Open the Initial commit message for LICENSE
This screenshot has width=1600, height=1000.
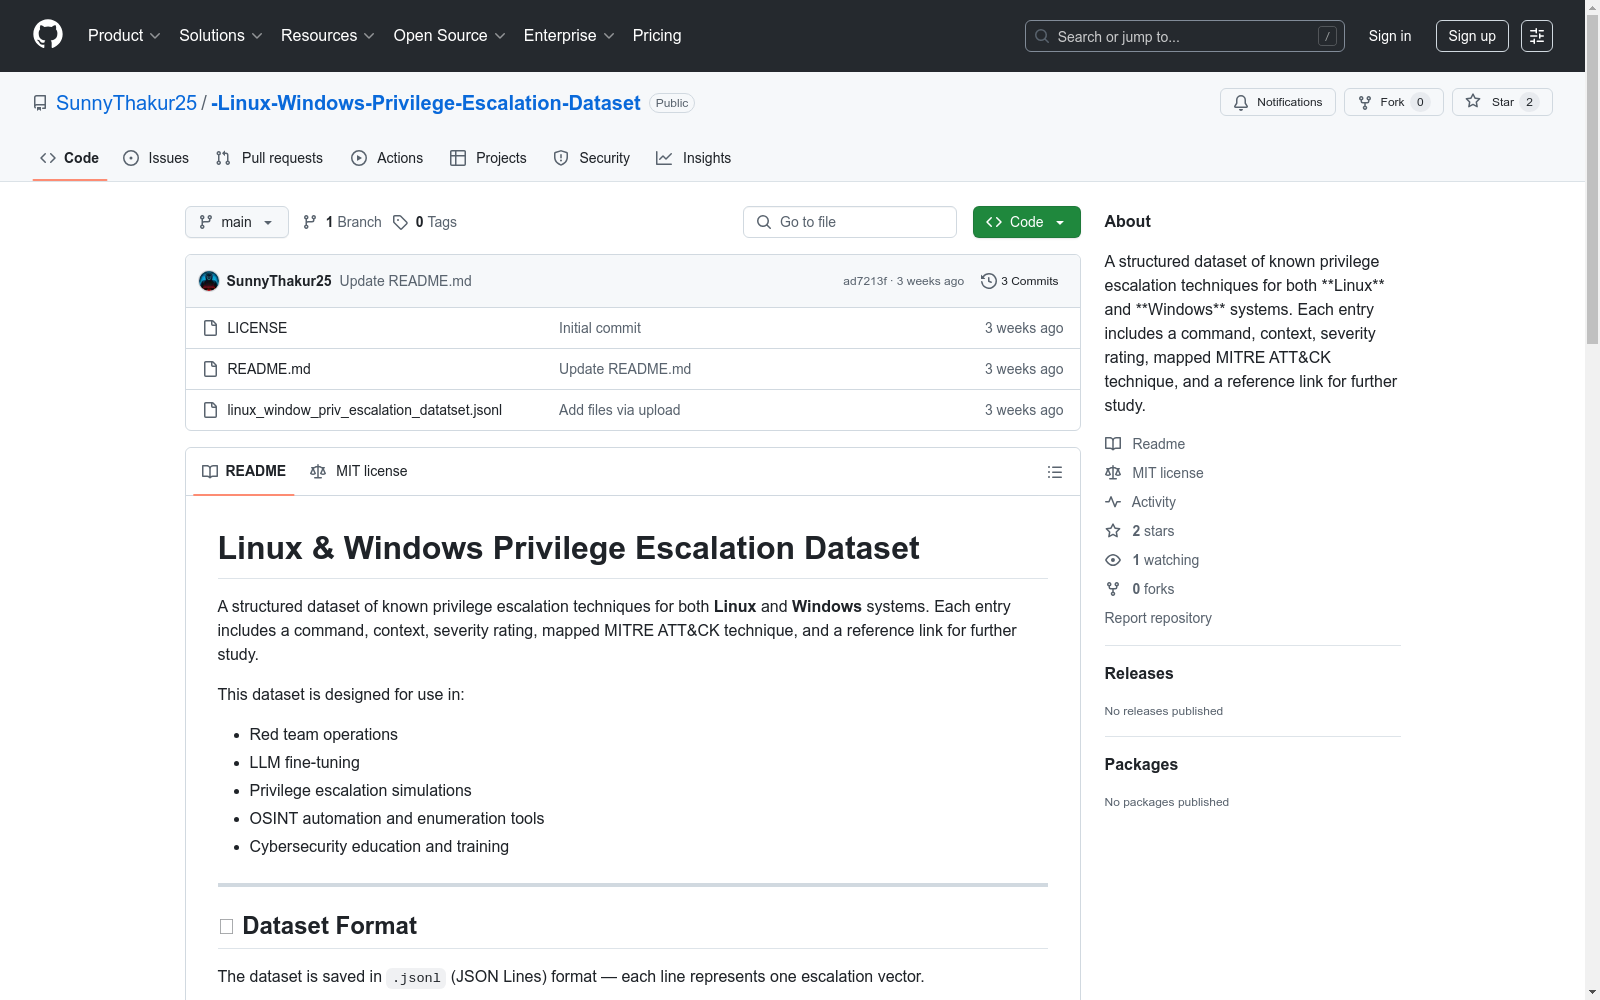[x=600, y=328]
